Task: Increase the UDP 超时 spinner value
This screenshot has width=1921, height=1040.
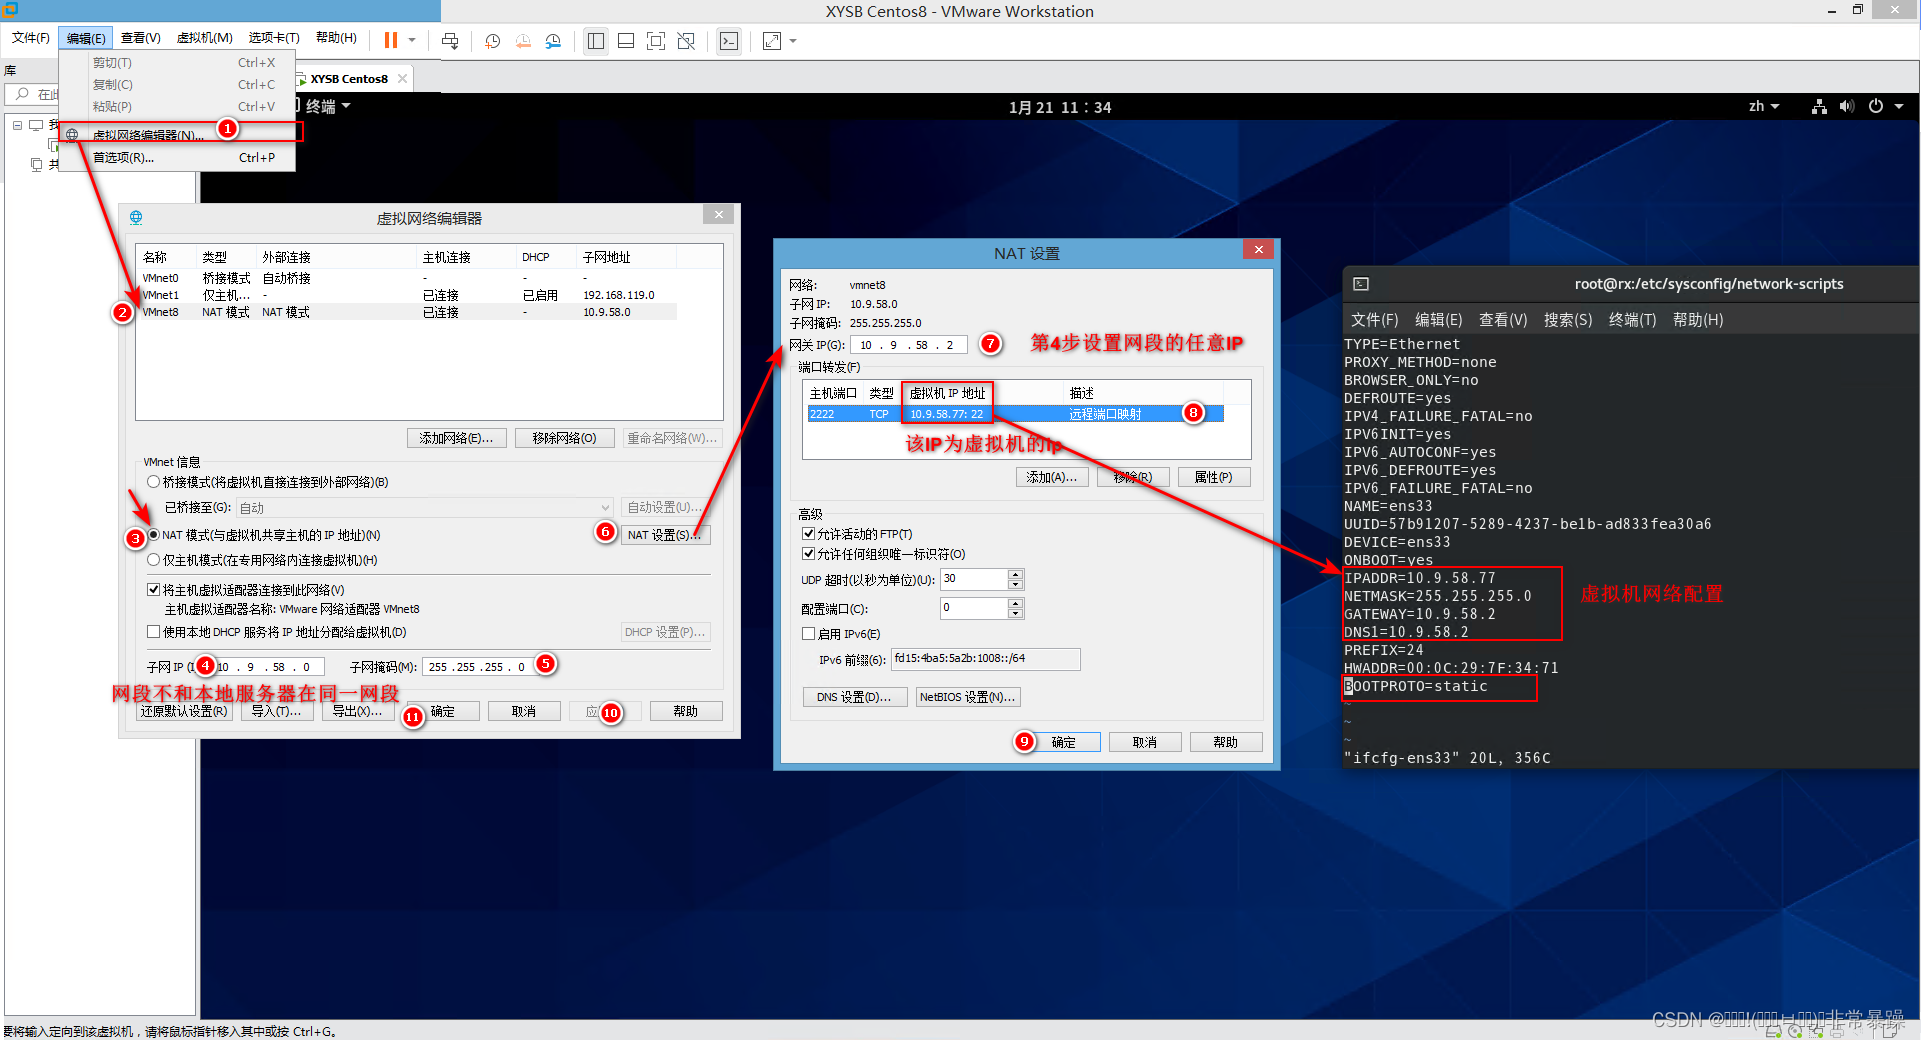Action: click(1016, 575)
